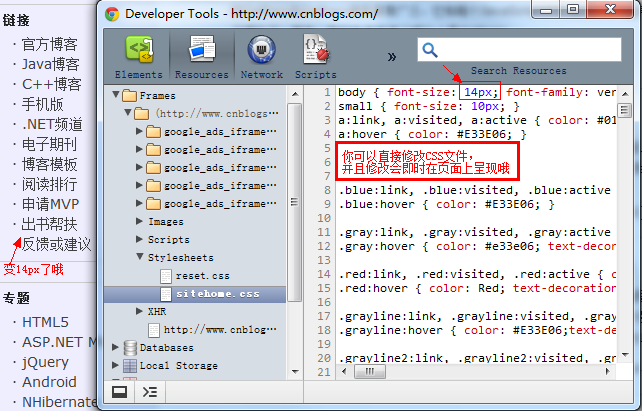The image size is (642, 411).
Task: Open 官方博客 link in page
Action: pyautogui.click(x=49, y=45)
